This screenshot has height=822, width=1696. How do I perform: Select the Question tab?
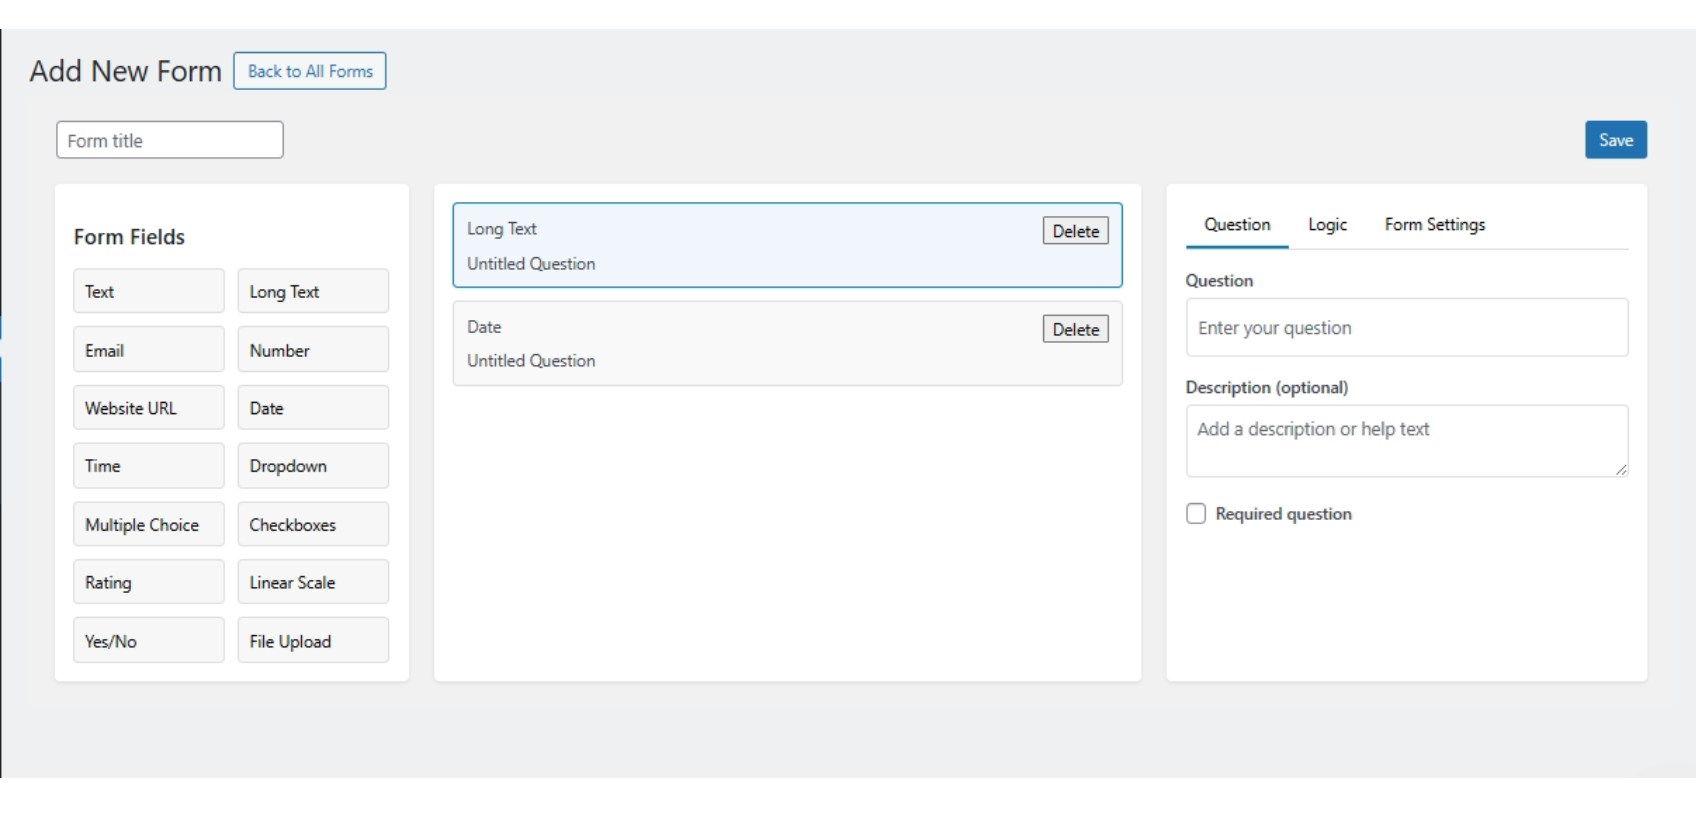(x=1237, y=225)
